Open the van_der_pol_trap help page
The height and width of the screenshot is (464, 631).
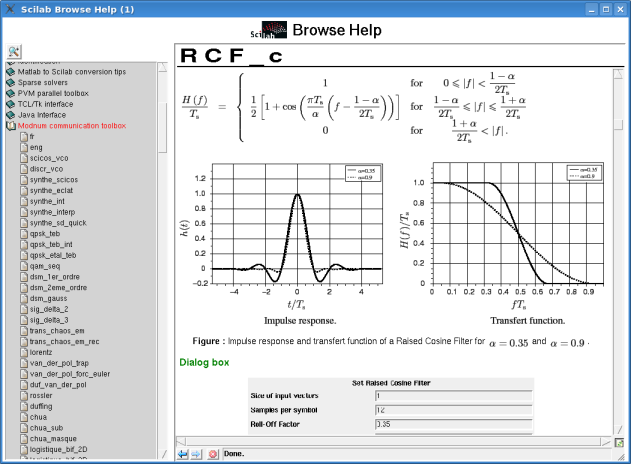coord(59,364)
